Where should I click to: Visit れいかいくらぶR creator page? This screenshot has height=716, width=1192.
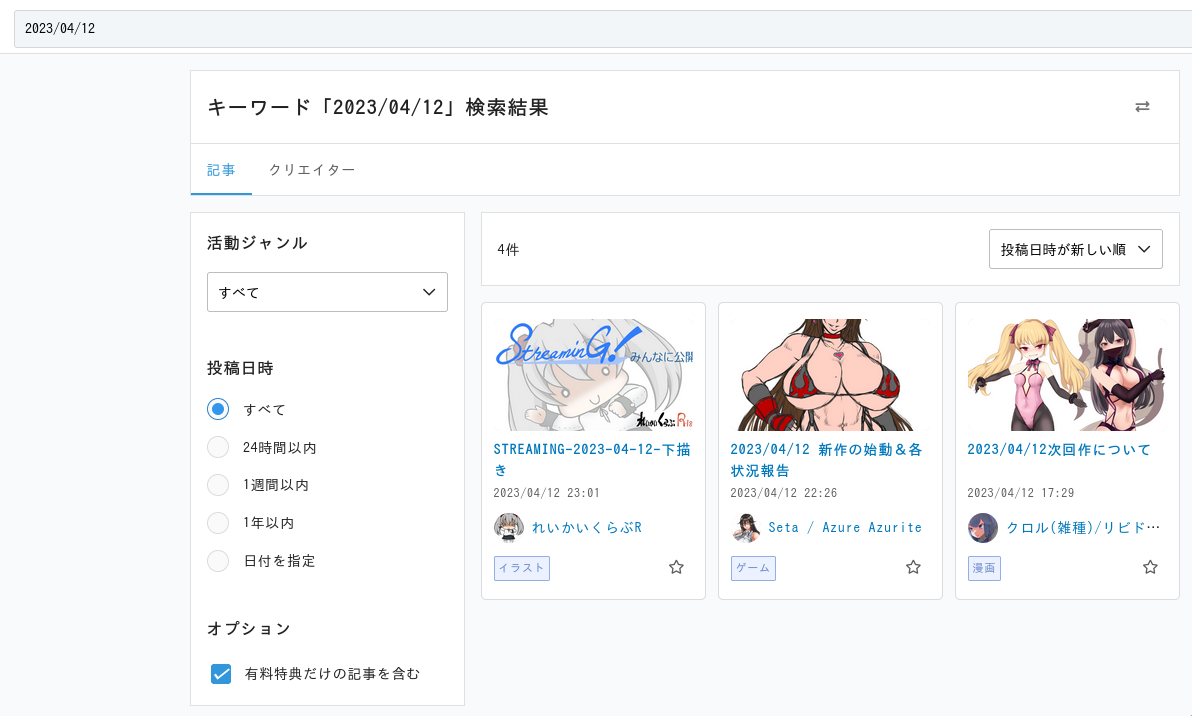[587, 527]
